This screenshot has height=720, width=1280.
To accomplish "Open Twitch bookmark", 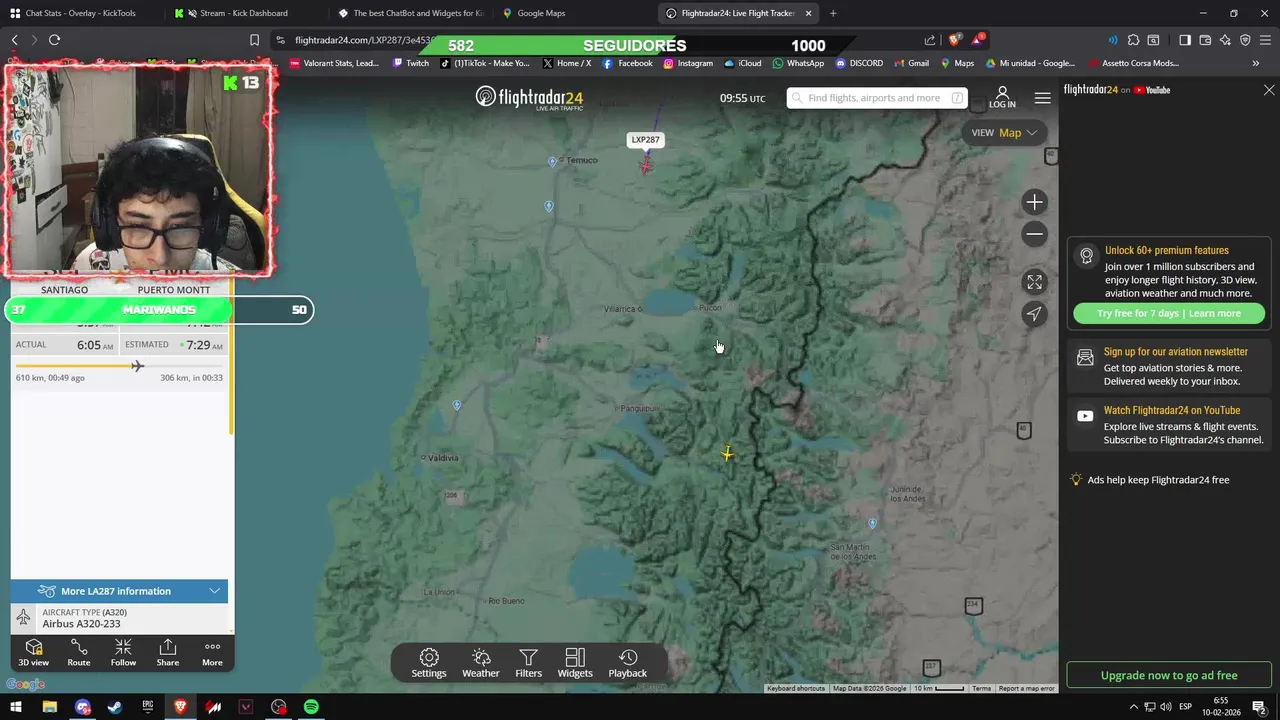I will (410, 63).
